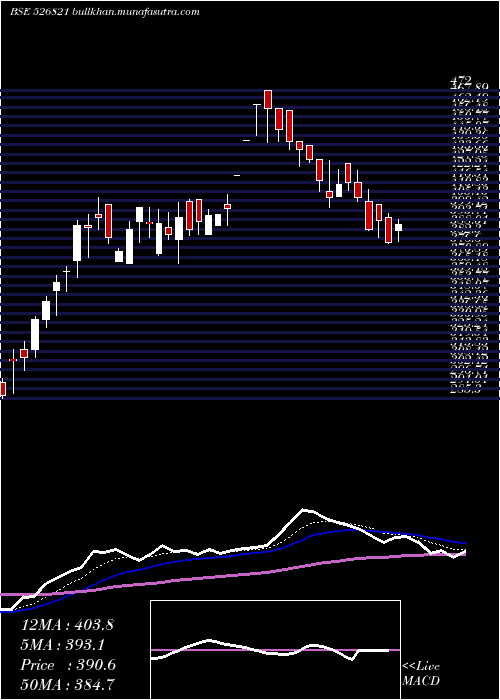
Task: Click the 472 top price label
Action: tap(461, 80)
